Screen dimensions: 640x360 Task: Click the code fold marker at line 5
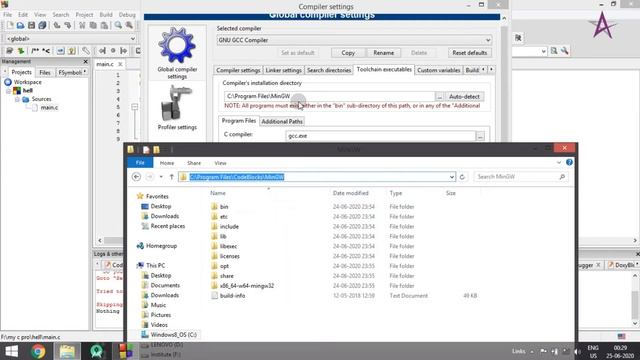[x=135, y=107]
